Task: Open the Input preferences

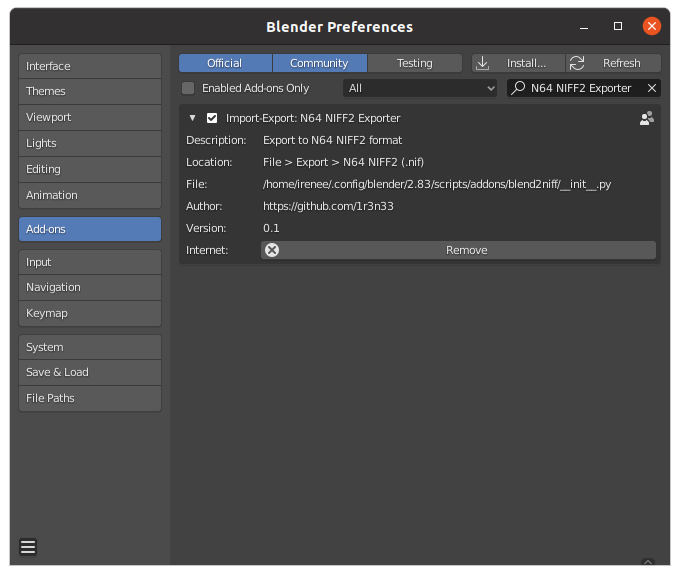Action: [x=90, y=262]
